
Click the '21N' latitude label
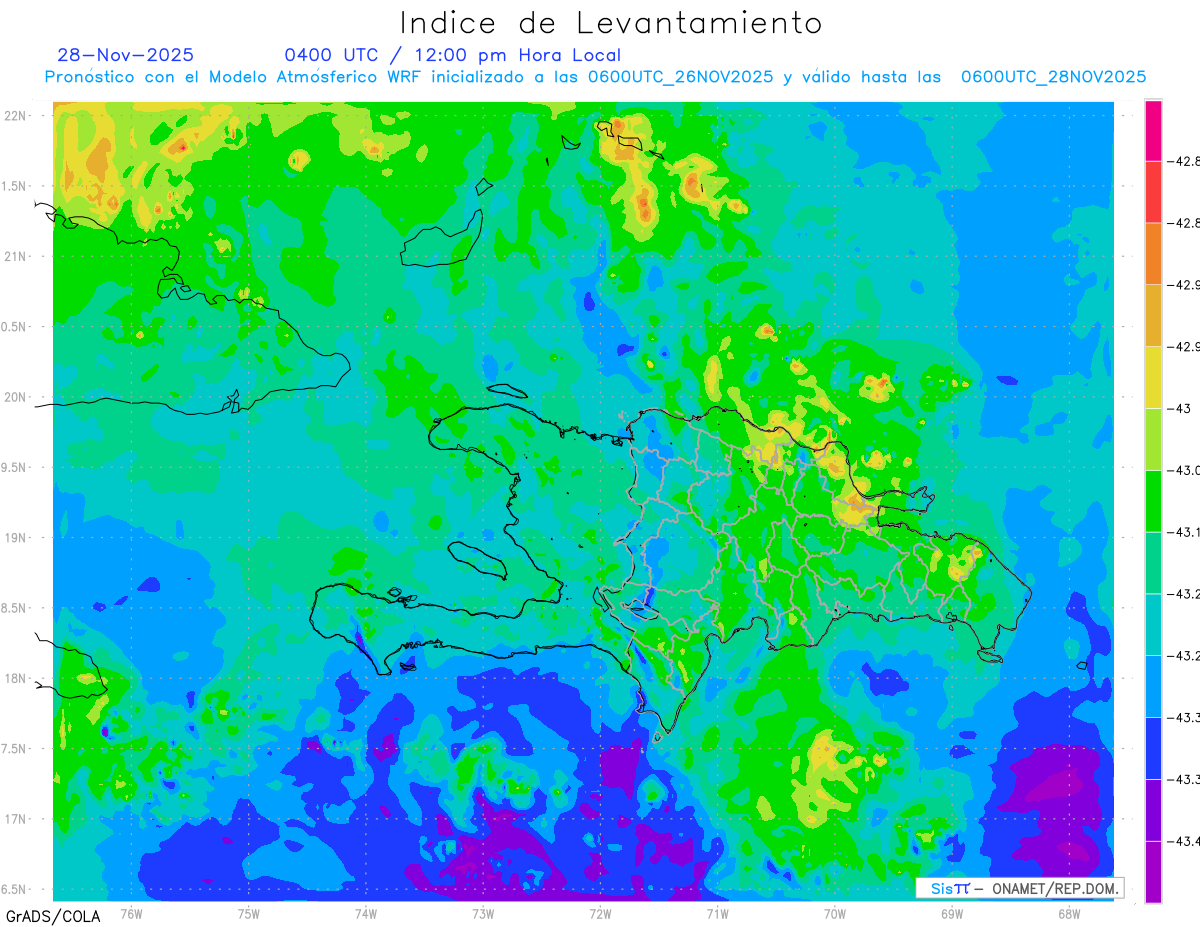[16, 256]
